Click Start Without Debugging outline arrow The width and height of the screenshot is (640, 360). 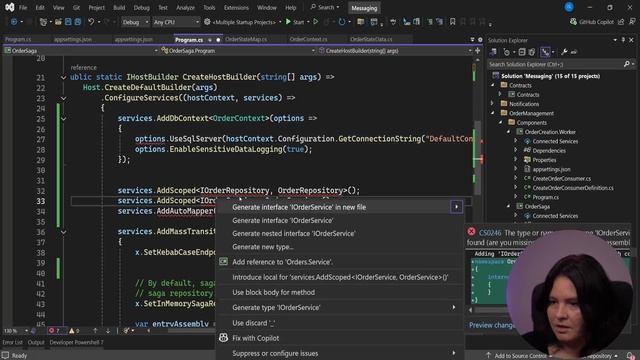pyautogui.click(x=316, y=22)
